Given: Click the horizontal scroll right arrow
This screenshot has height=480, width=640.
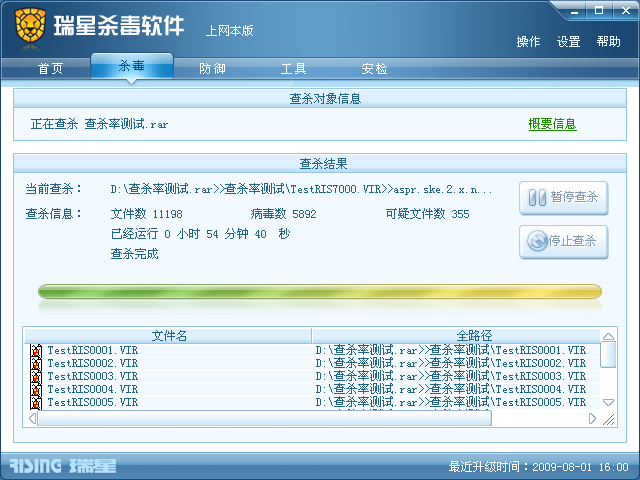Looking at the screenshot, I should coord(592,419).
